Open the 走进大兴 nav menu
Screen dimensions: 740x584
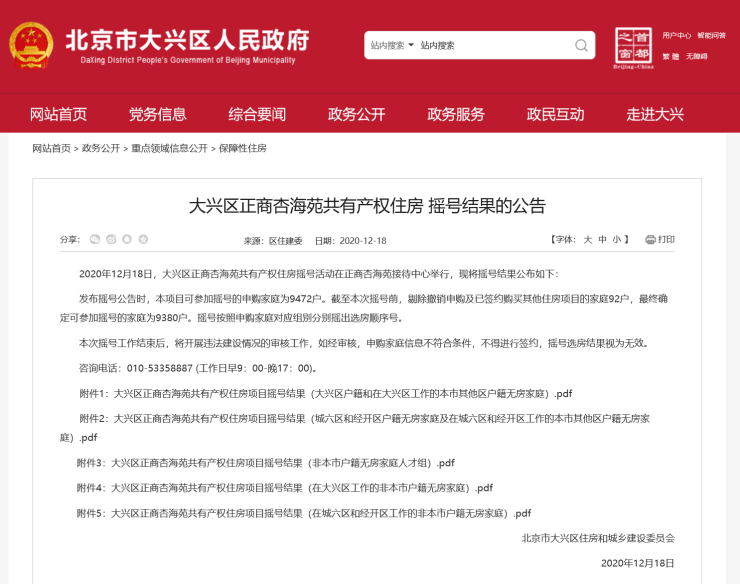tap(655, 114)
